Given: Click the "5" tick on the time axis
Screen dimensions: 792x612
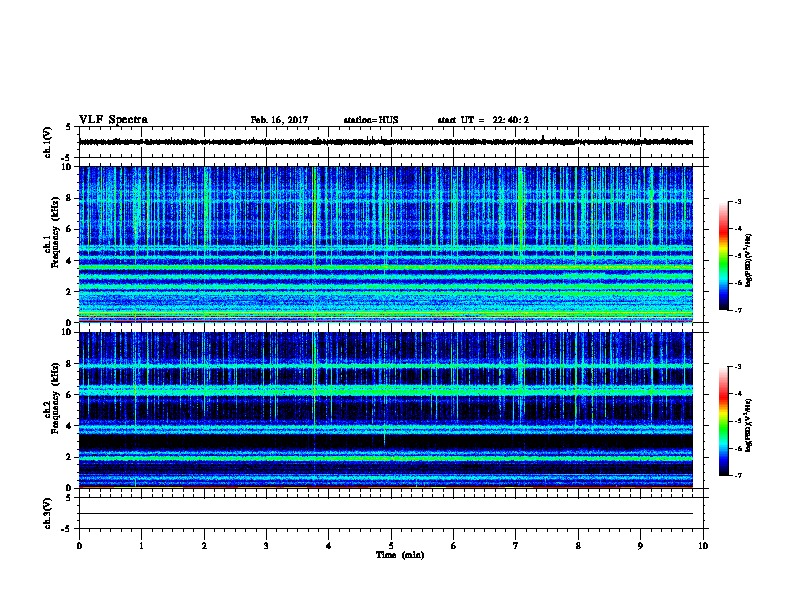Looking at the screenshot, I should click(x=391, y=546).
